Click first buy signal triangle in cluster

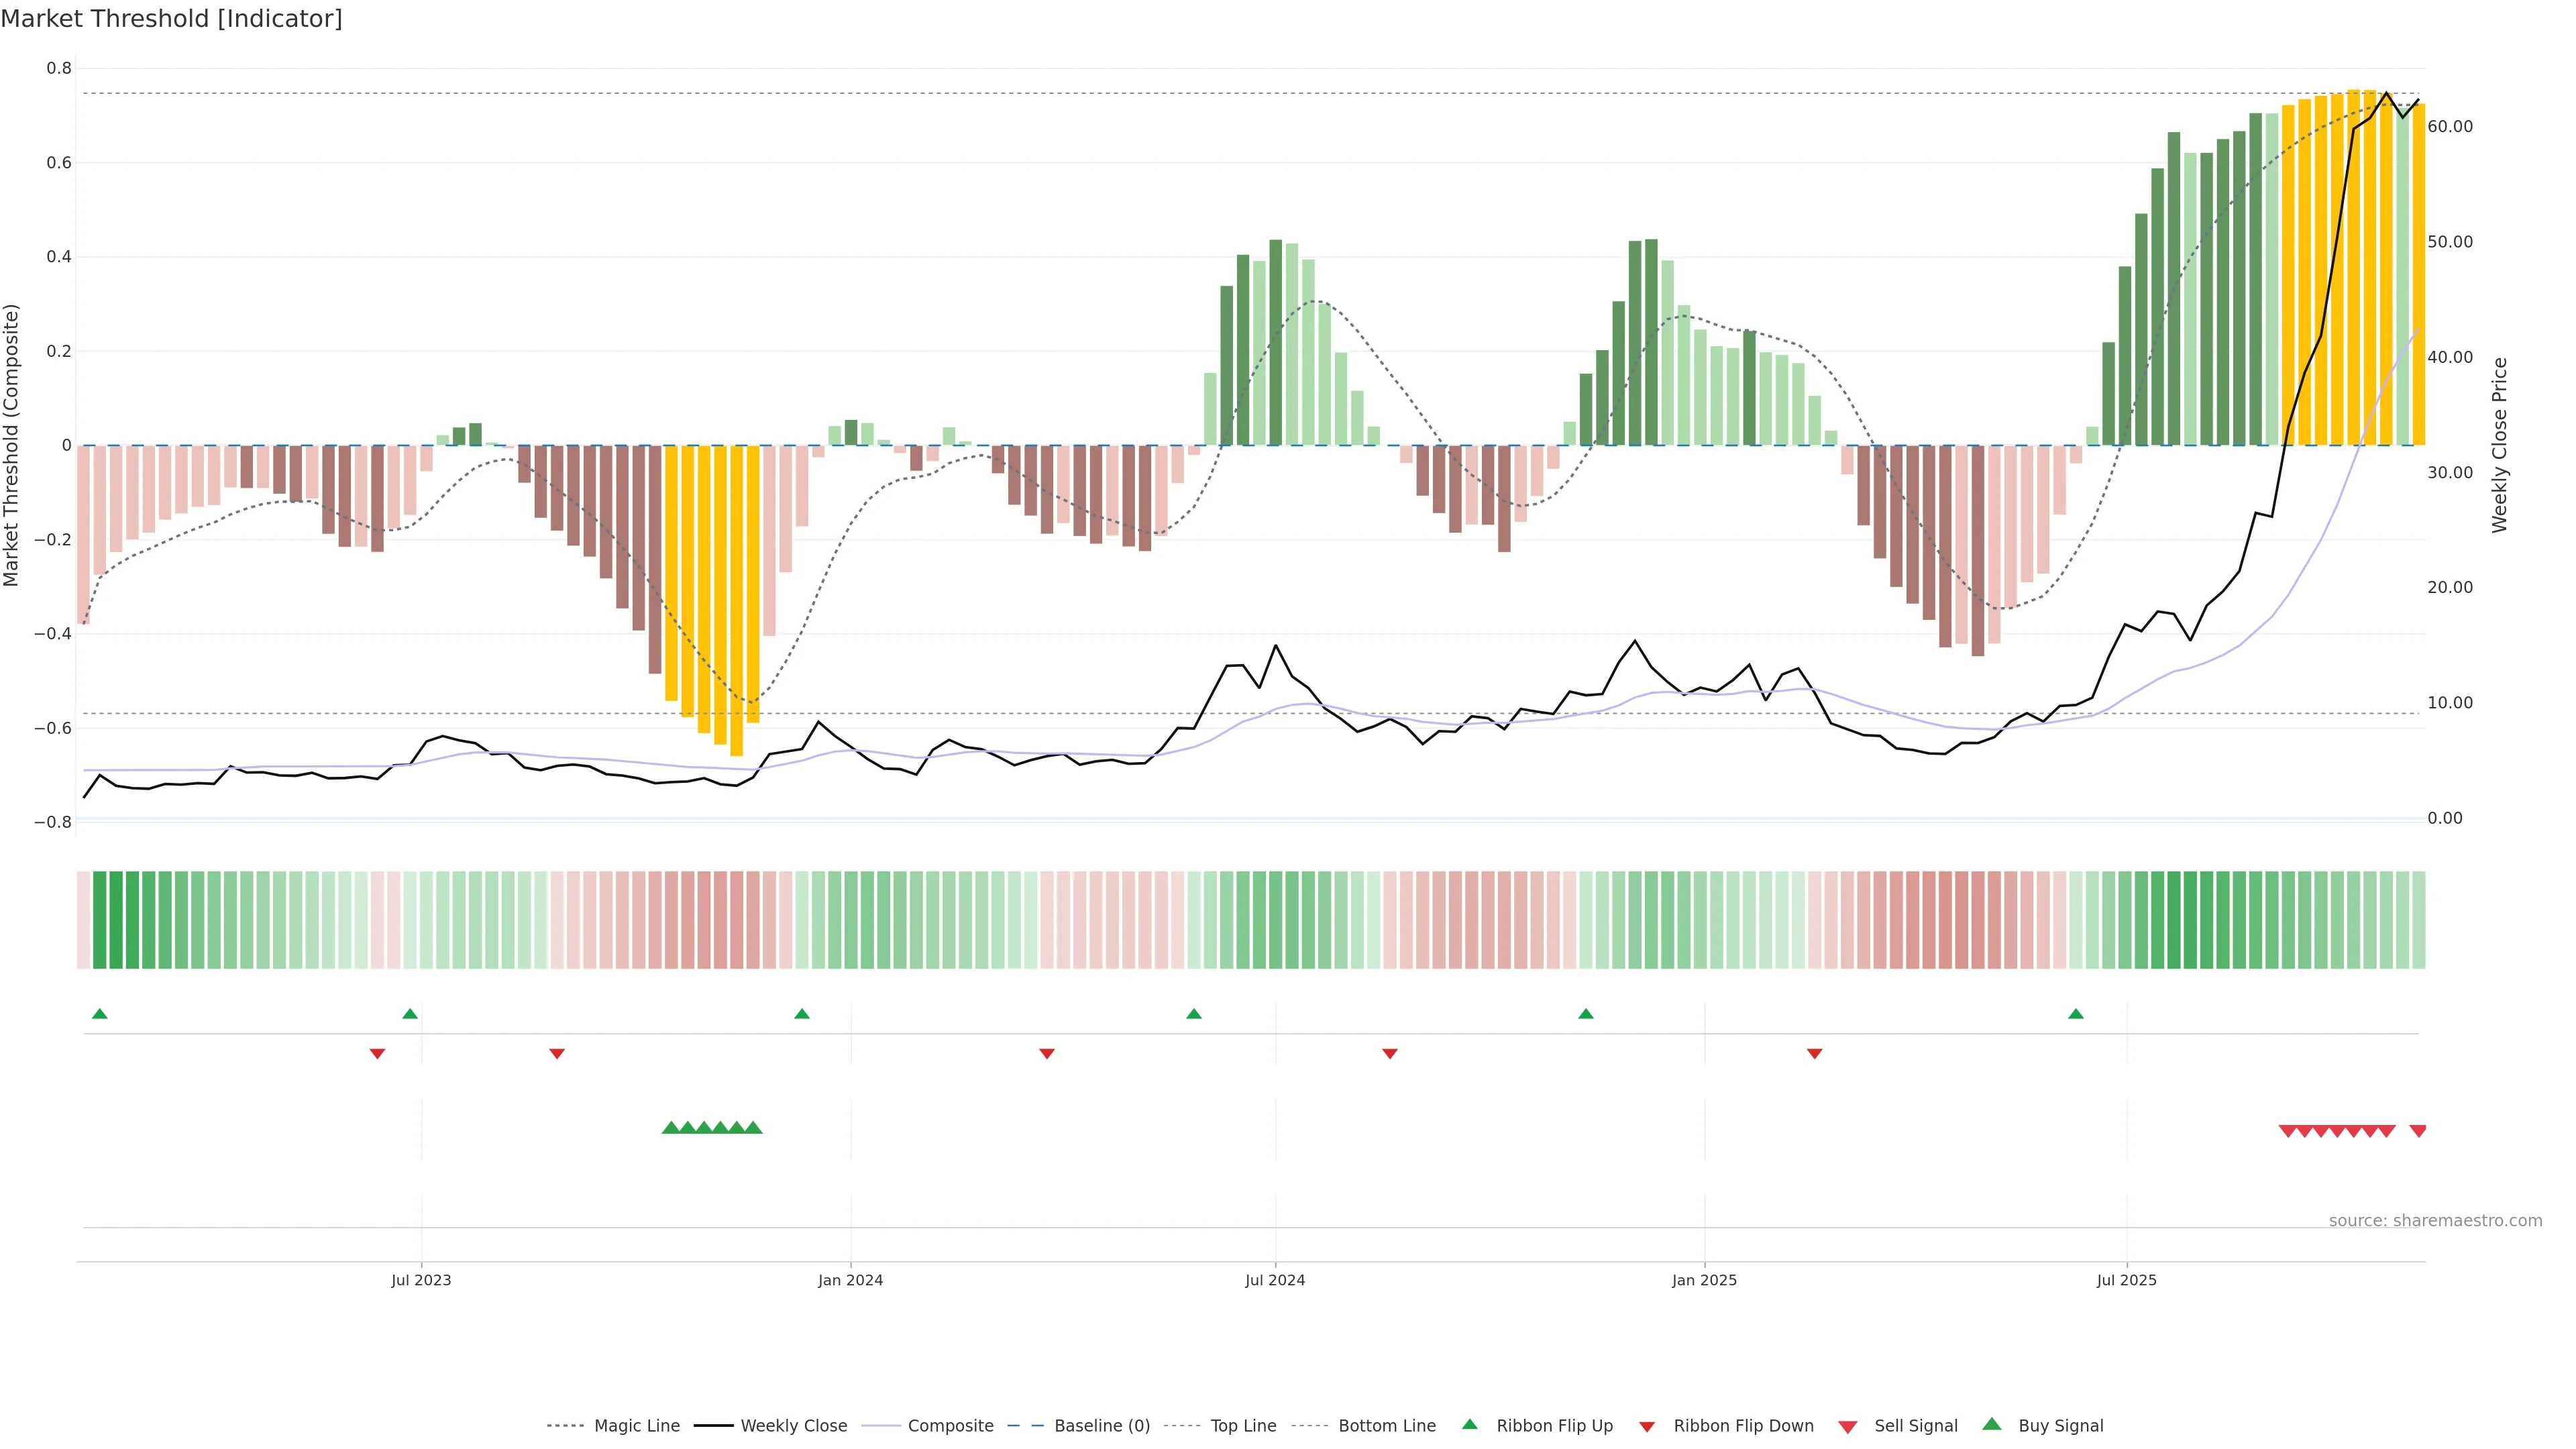(671, 1128)
